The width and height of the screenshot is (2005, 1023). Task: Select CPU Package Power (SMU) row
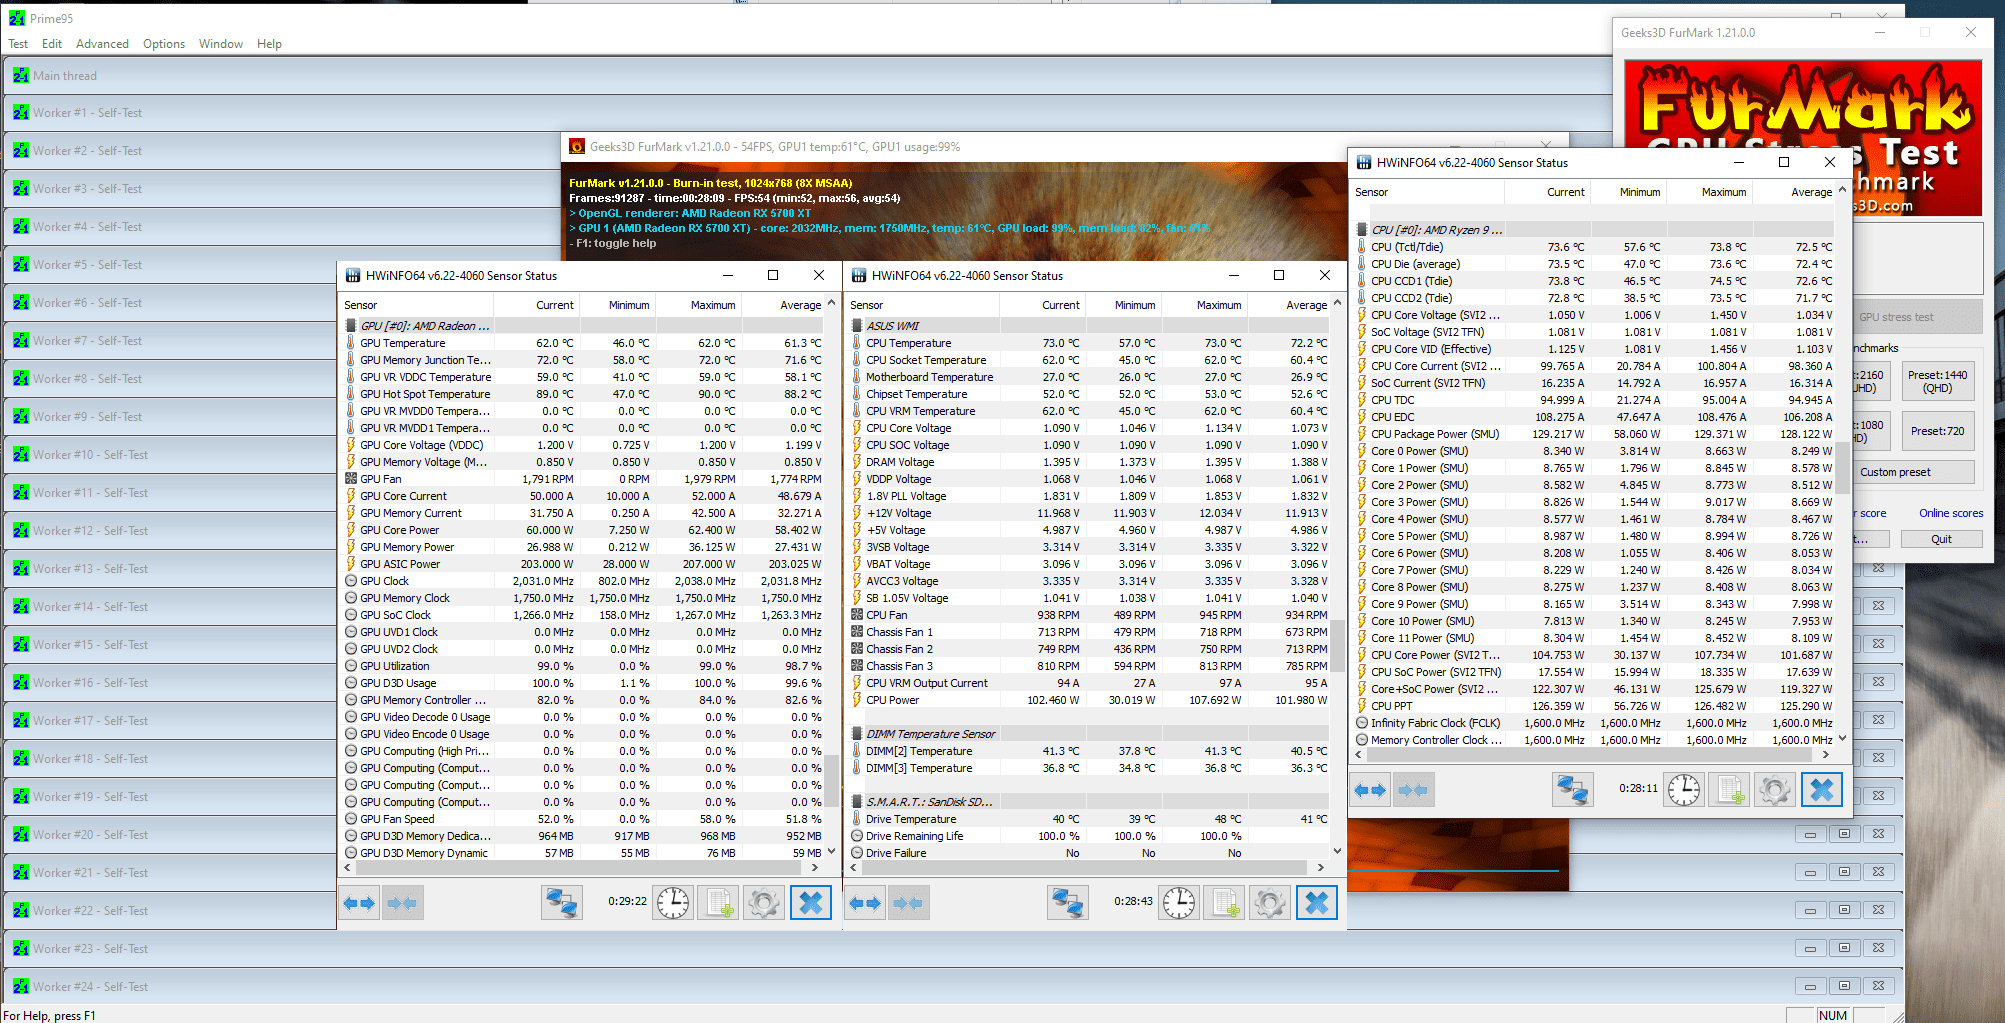(x=1594, y=434)
